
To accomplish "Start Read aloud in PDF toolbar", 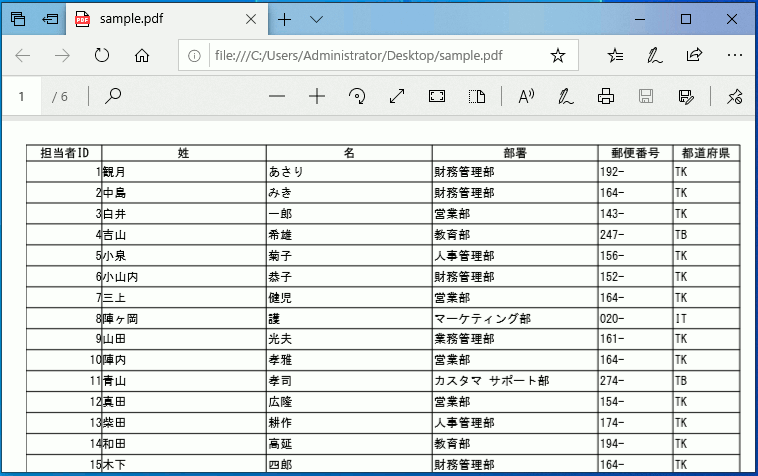I will [526, 96].
